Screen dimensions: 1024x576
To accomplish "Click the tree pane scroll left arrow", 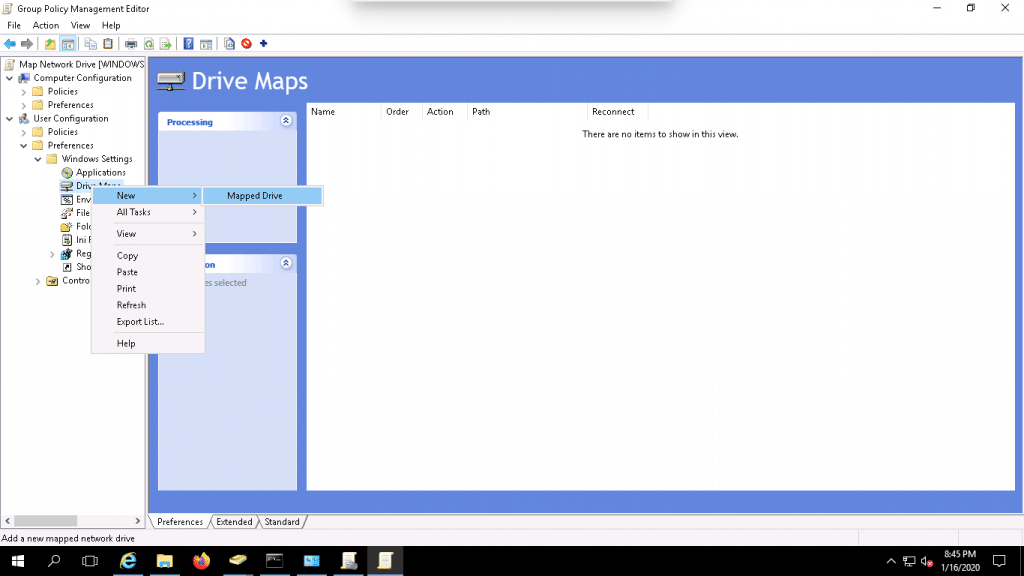I will pos(8,521).
